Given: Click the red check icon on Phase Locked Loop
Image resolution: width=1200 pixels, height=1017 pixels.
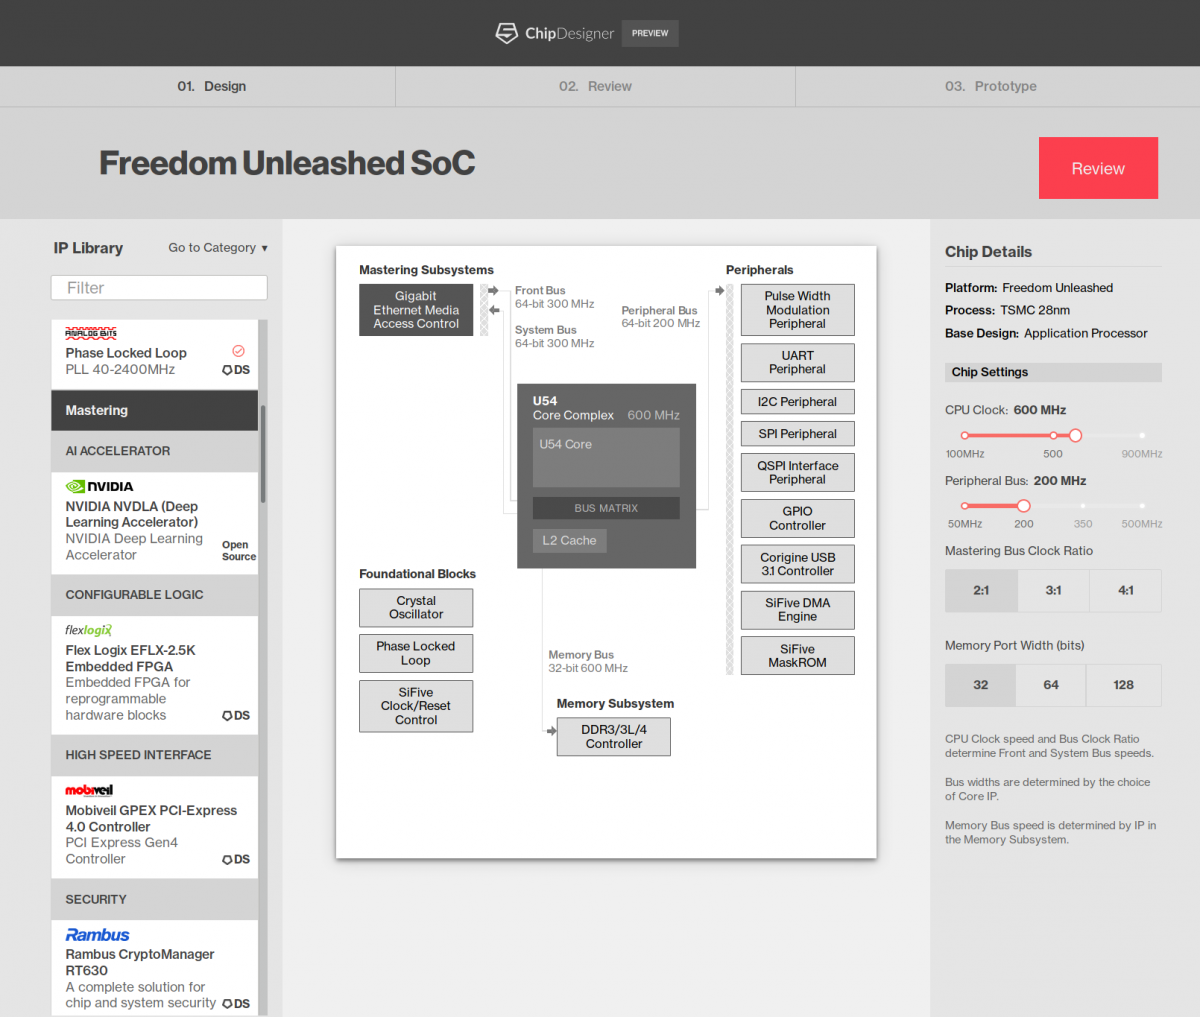Looking at the screenshot, I should click(238, 351).
